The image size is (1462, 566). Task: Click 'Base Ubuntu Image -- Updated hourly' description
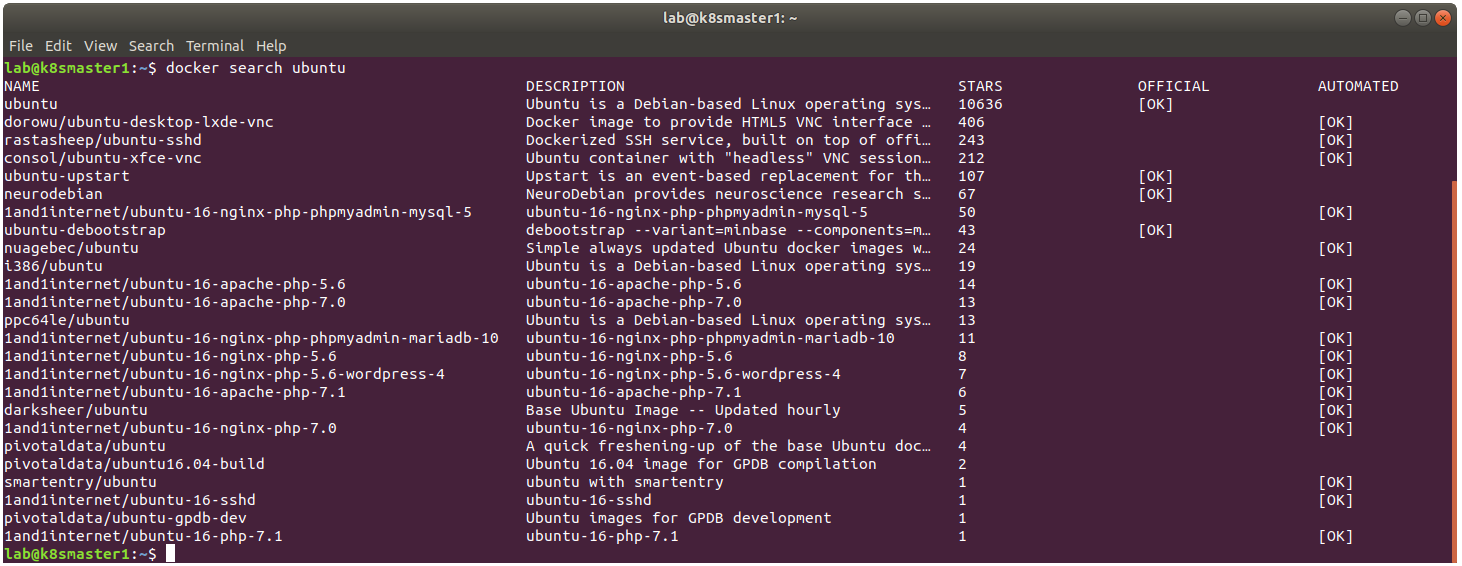683,410
